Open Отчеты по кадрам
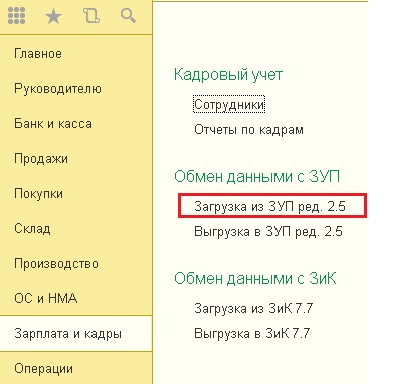The width and height of the screenshot is (394, 384). point(249,130)
